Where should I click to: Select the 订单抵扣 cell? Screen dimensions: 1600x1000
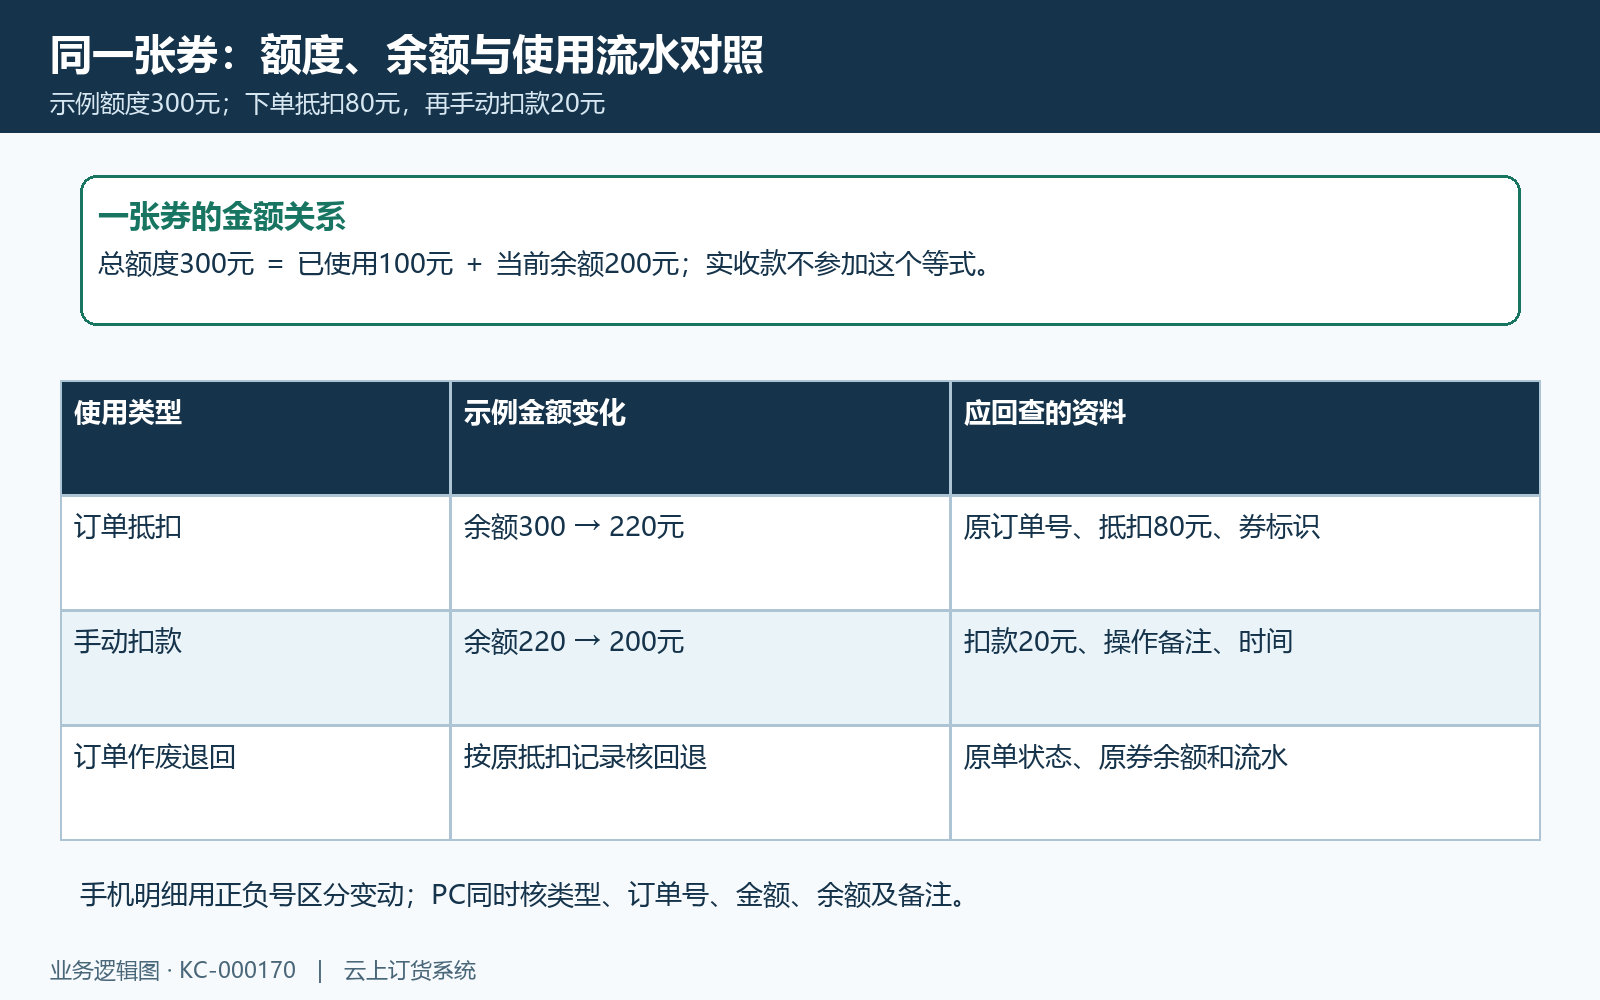(255, 553)
